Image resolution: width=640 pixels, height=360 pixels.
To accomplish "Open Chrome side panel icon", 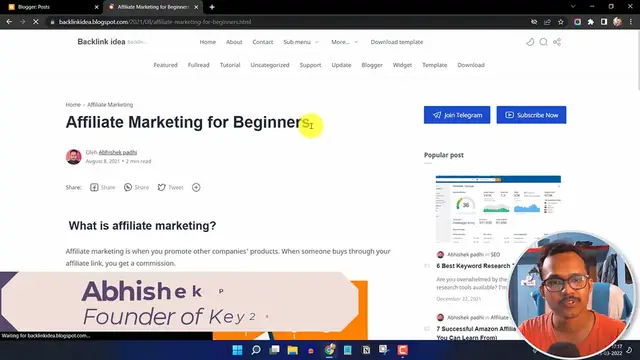I will click(604, 22).
